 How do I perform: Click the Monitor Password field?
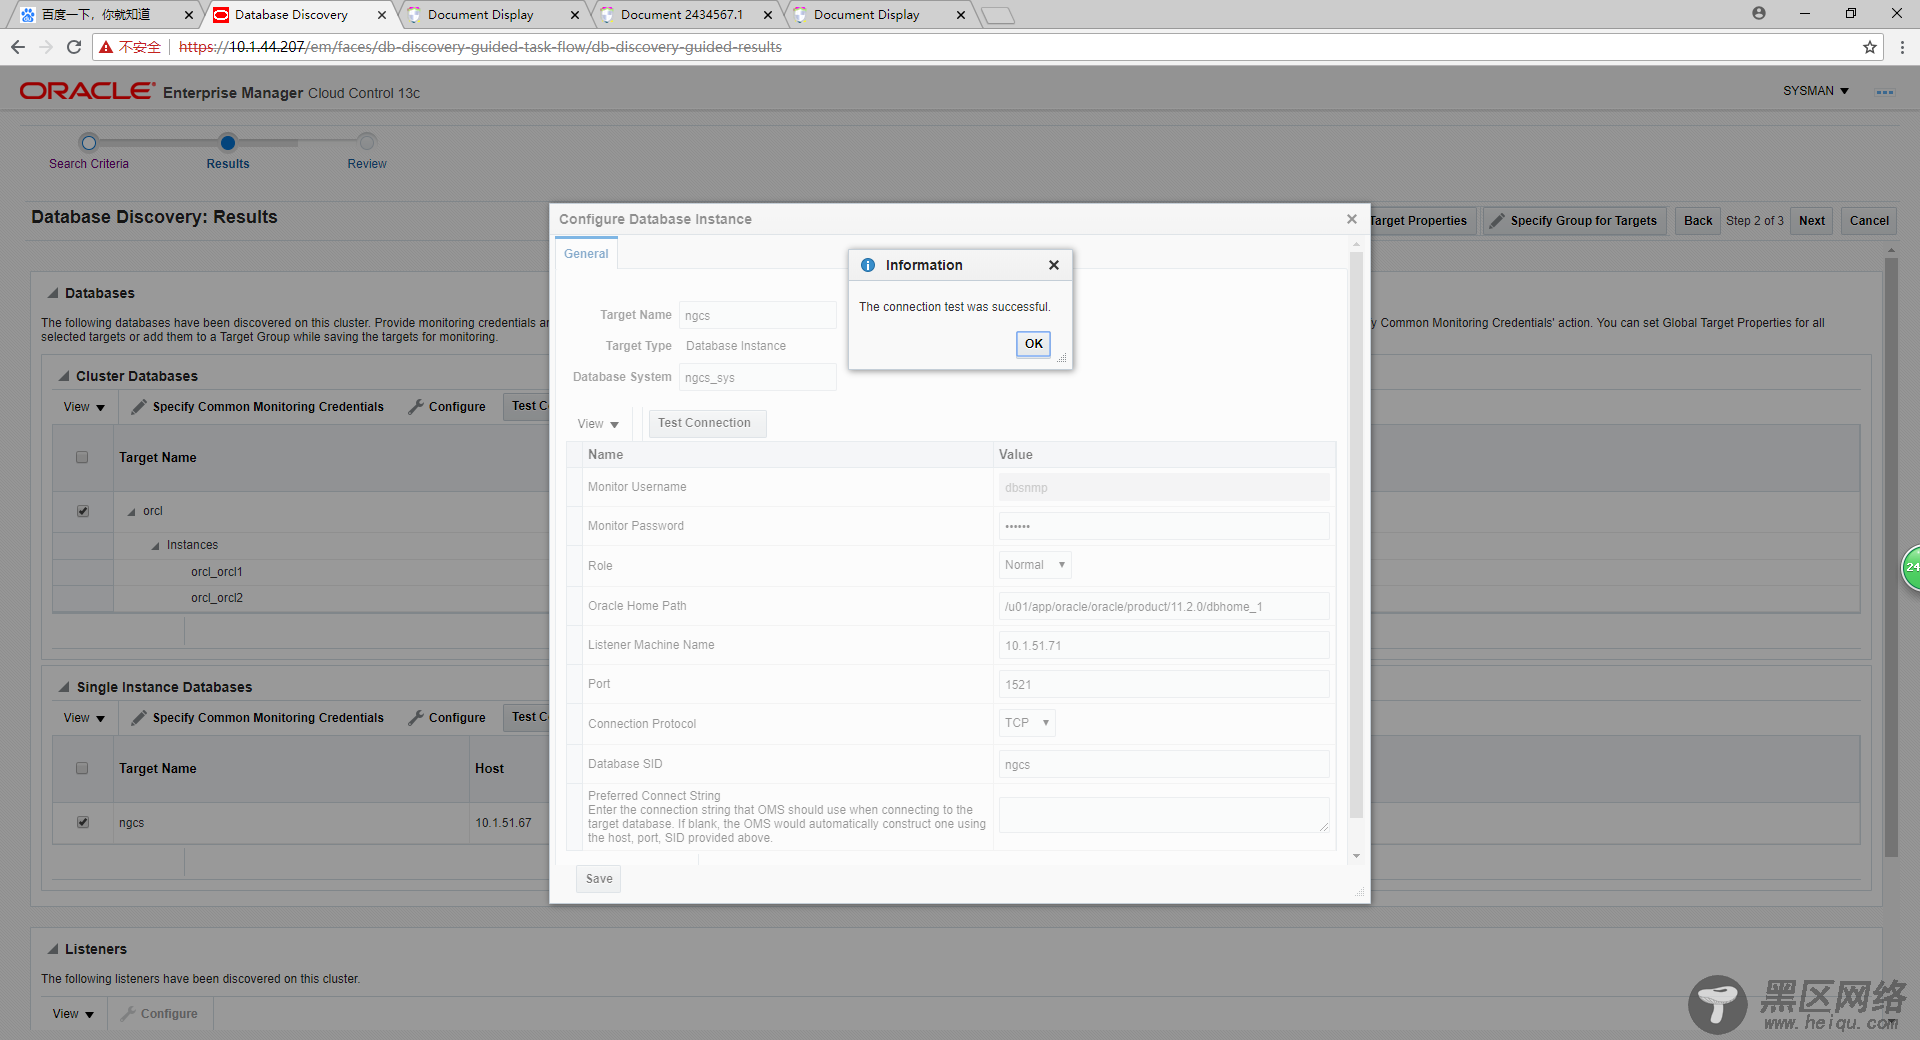click(x=1164, y=526)
